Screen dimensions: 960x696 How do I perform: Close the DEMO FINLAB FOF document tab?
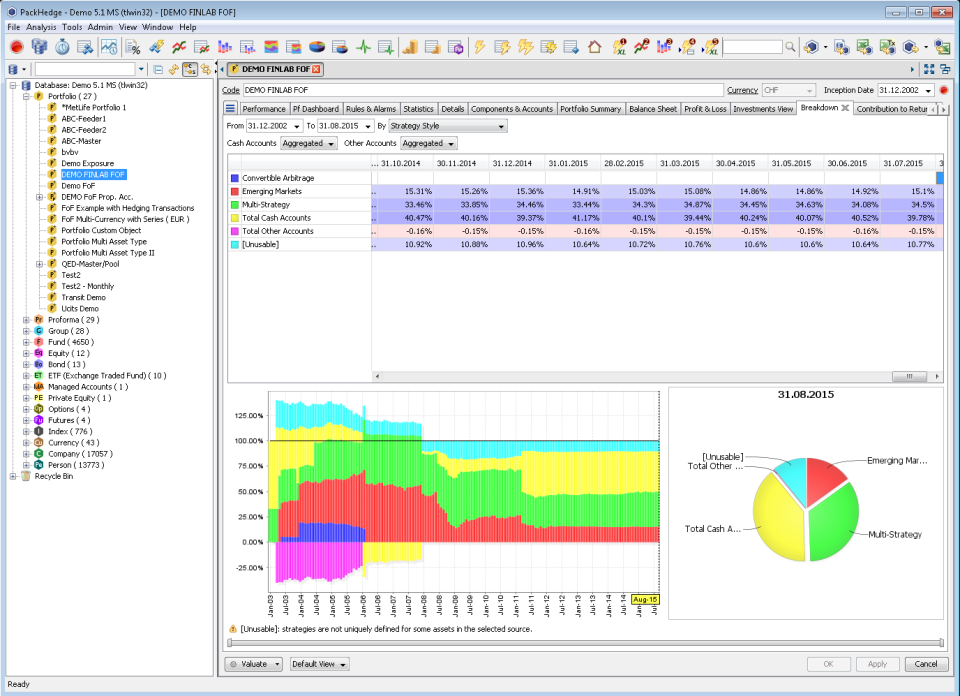pyautogui.click(x=316, y=69)
